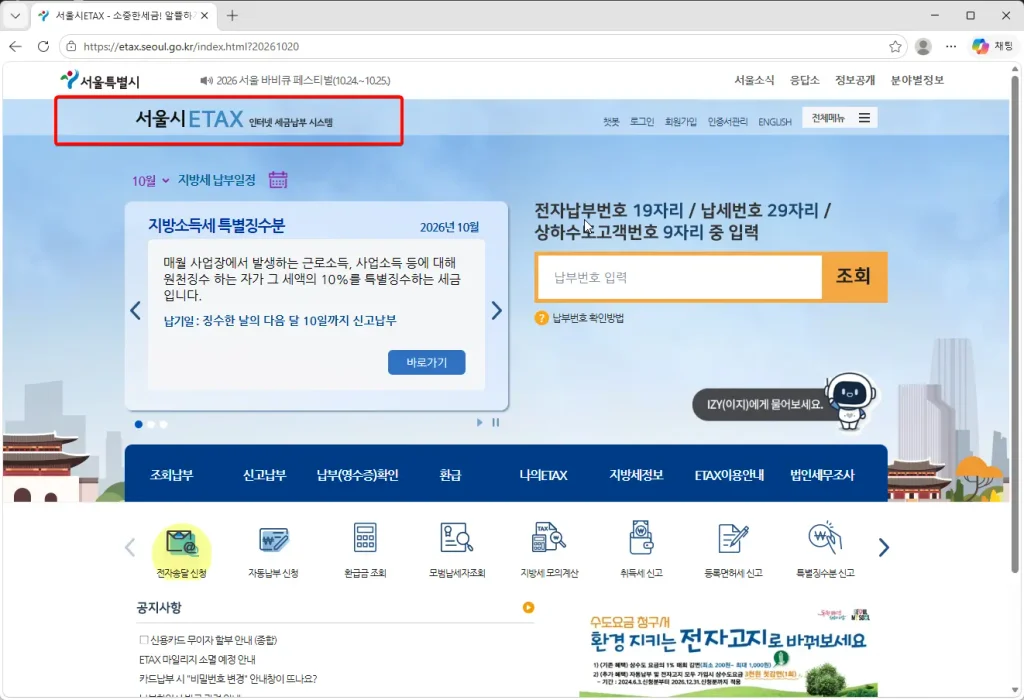Screen dimensions: 1024x700
Task: Open the 등록면허세 신고 icon
Action: pyautogui.click(x=733, y=538)
